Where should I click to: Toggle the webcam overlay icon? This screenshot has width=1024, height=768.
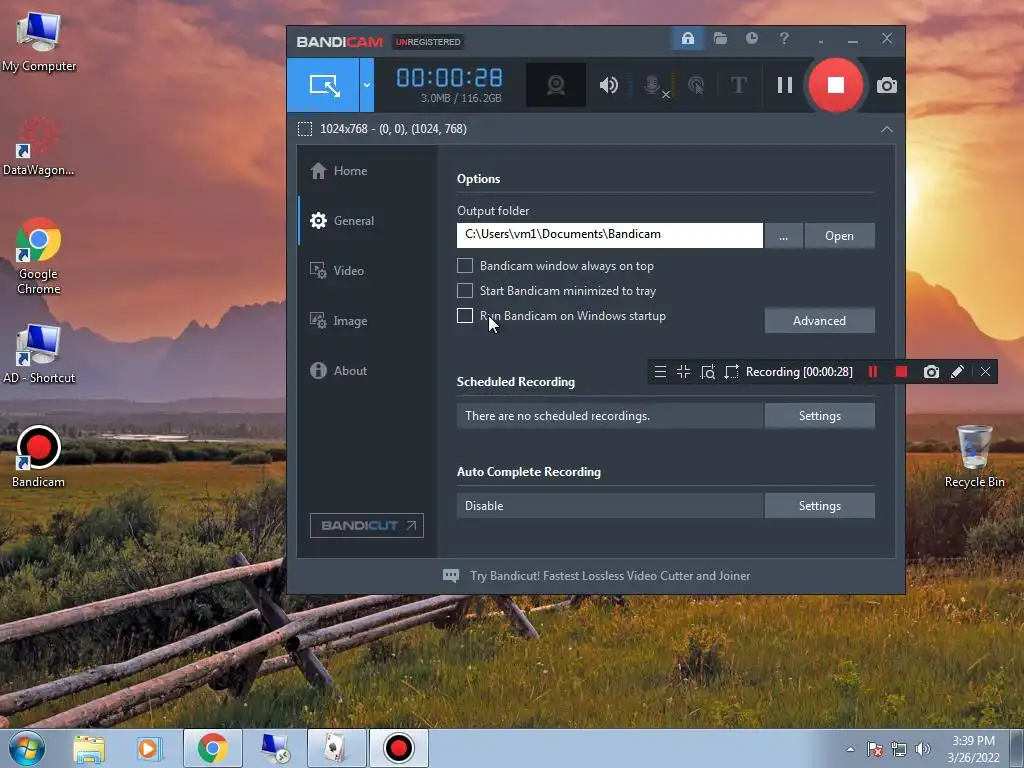(556, 85)
